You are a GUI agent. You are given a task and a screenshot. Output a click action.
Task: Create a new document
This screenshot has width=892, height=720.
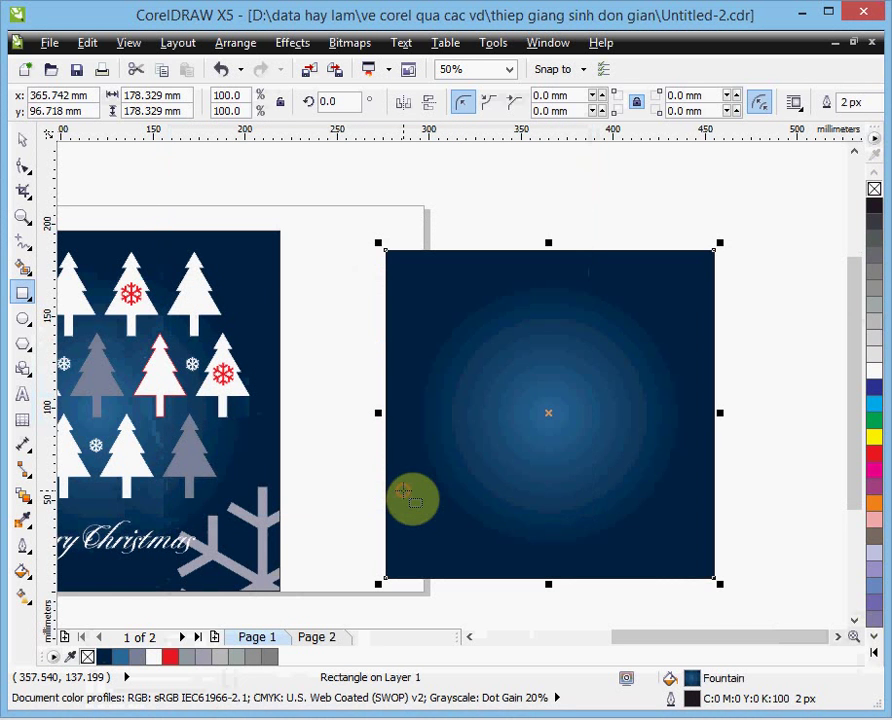coord(25,69)
